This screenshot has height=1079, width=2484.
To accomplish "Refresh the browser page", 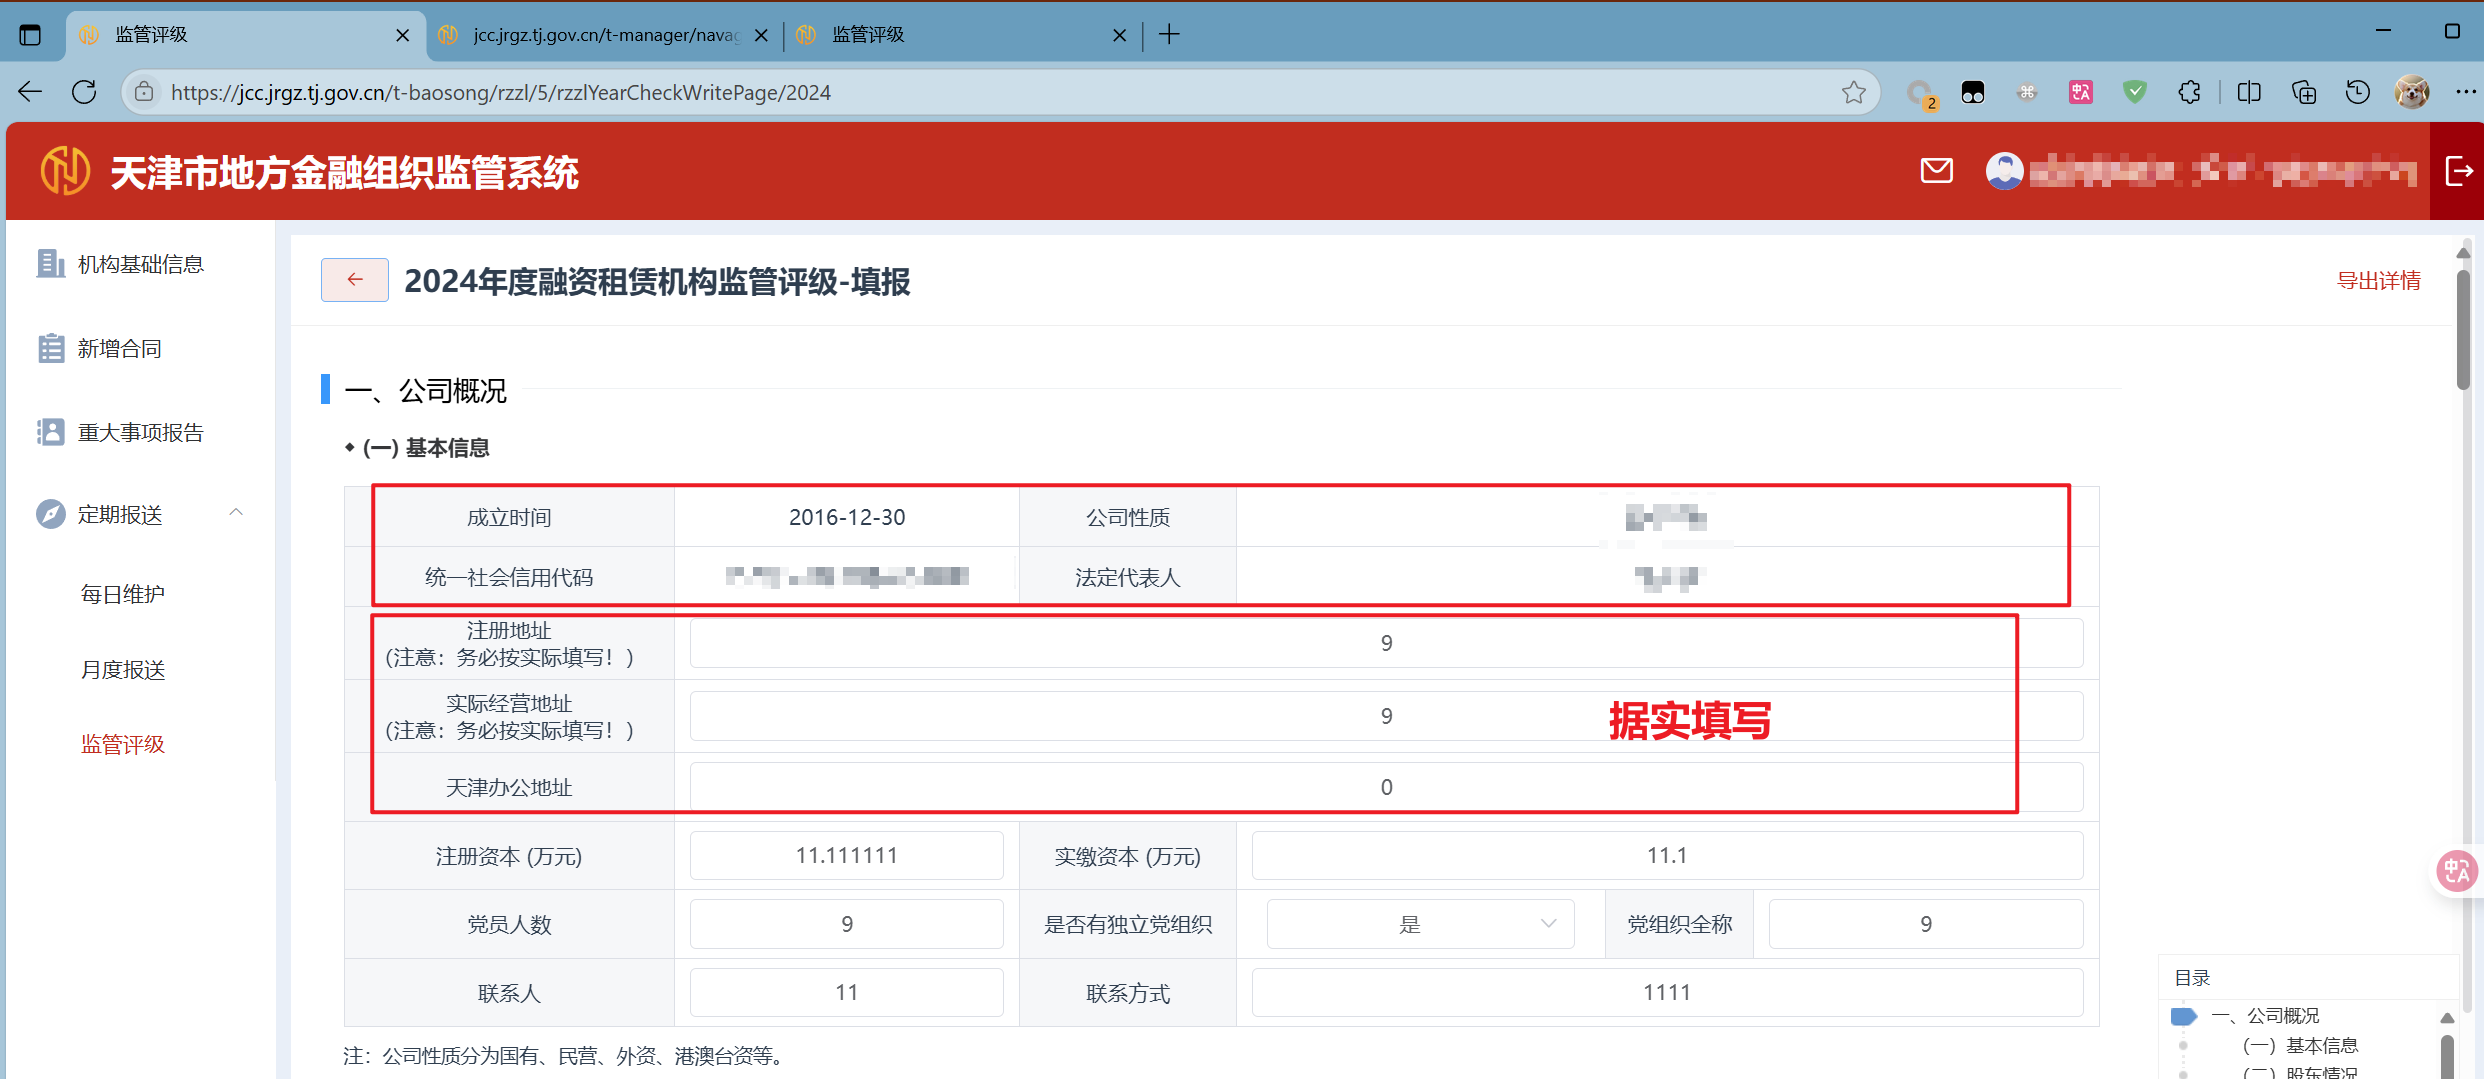I will (x=85, y=92).
